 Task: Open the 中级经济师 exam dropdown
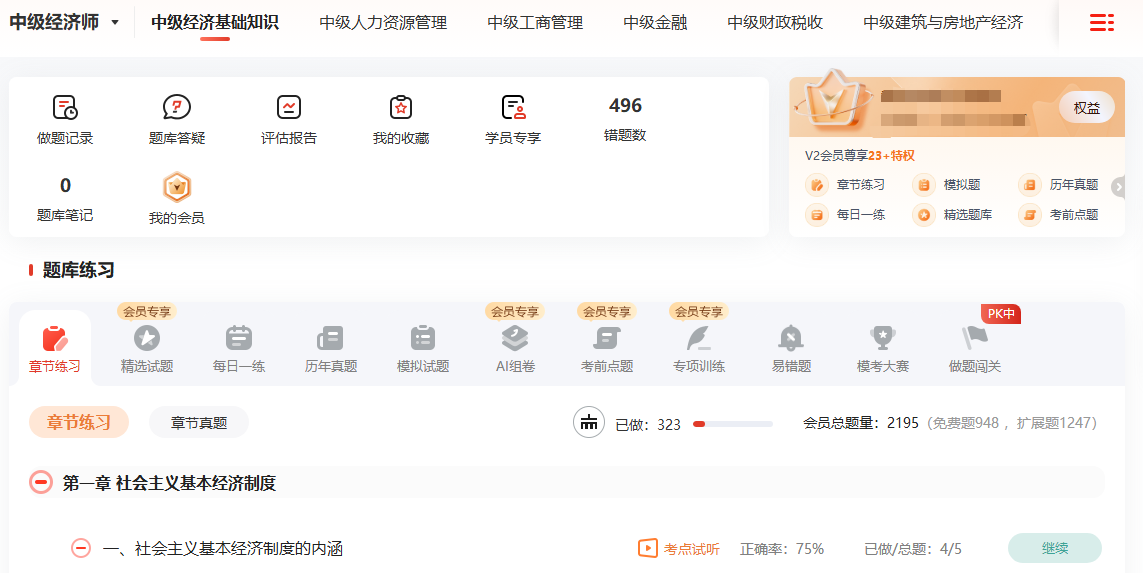(x=65, y=22)
